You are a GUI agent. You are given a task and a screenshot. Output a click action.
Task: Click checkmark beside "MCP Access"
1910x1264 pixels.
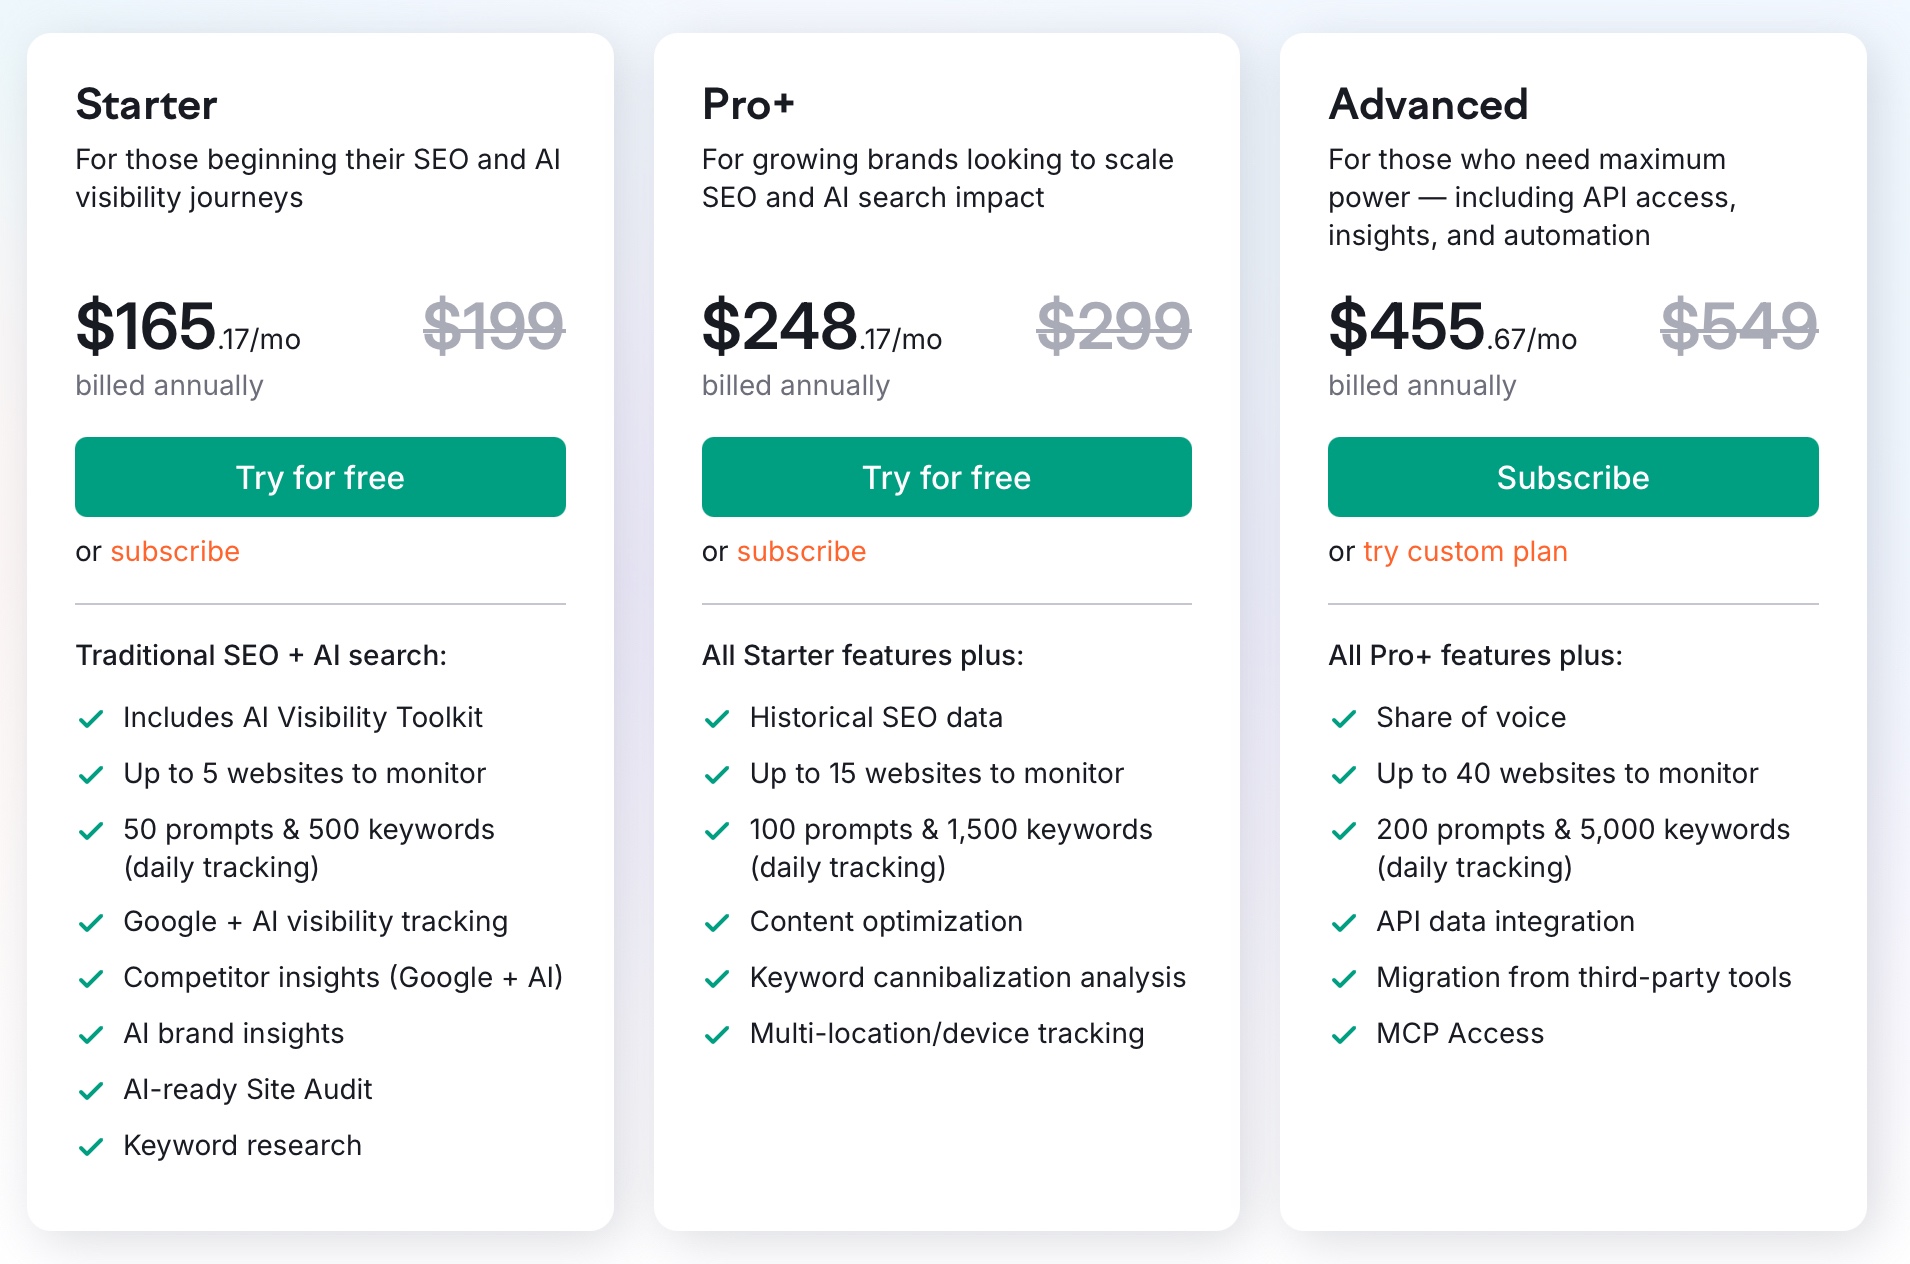click(1344, 1033)
